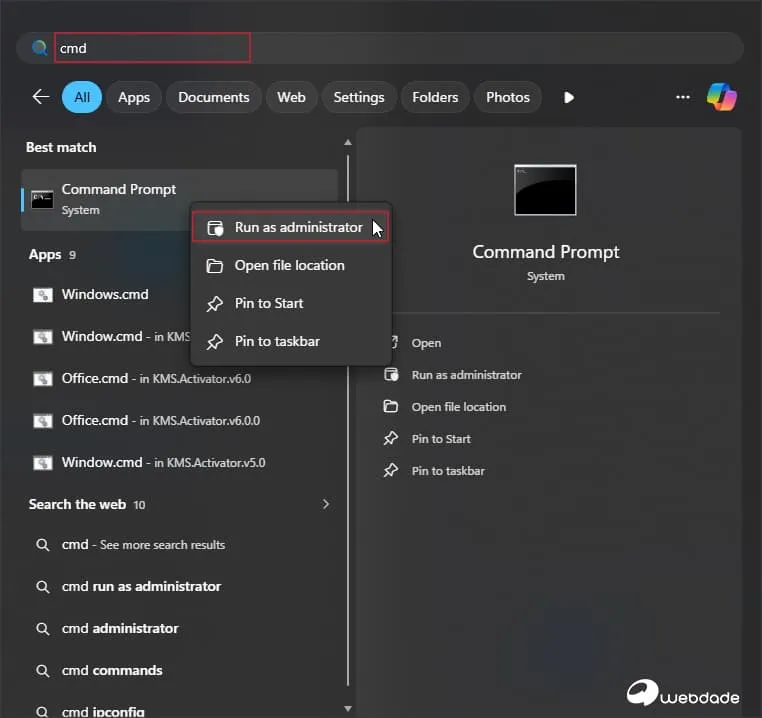Expand the Search the web section chevron

pos(325,505)
